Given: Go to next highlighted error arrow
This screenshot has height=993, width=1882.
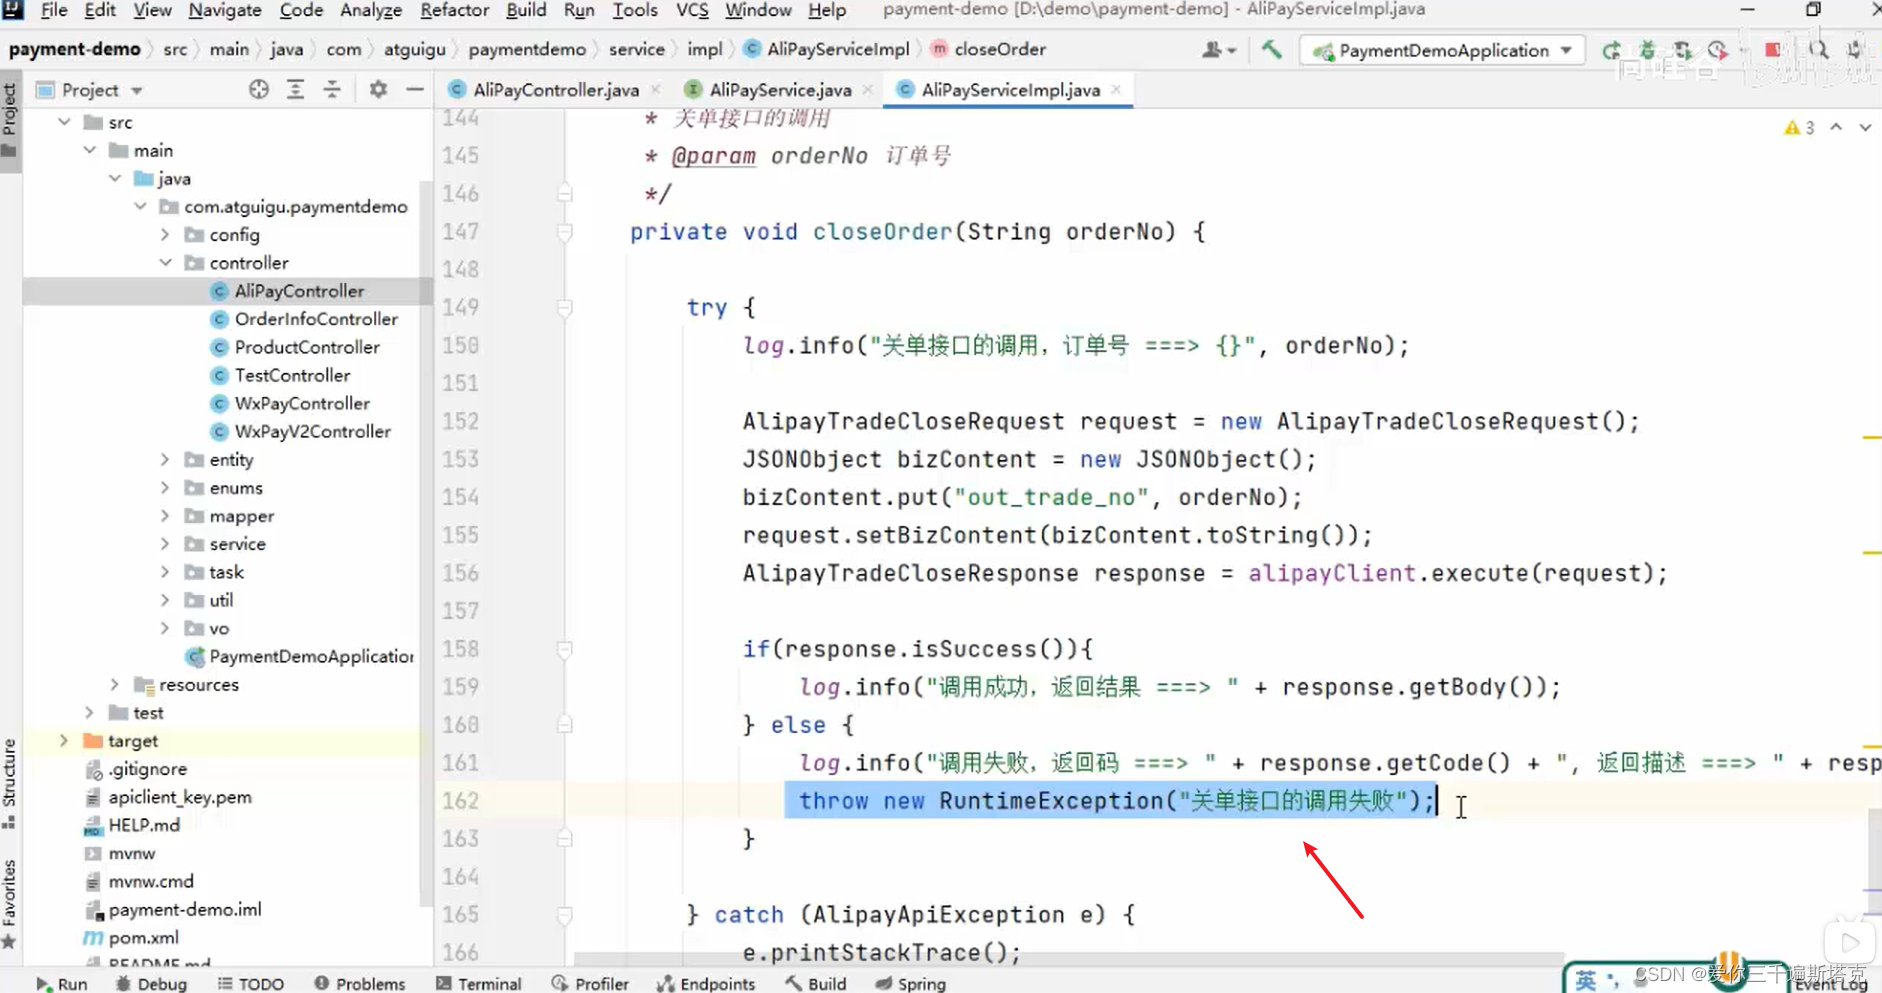Looking at the screenshot, I should pyautogui.click(x=1865, y=127).
